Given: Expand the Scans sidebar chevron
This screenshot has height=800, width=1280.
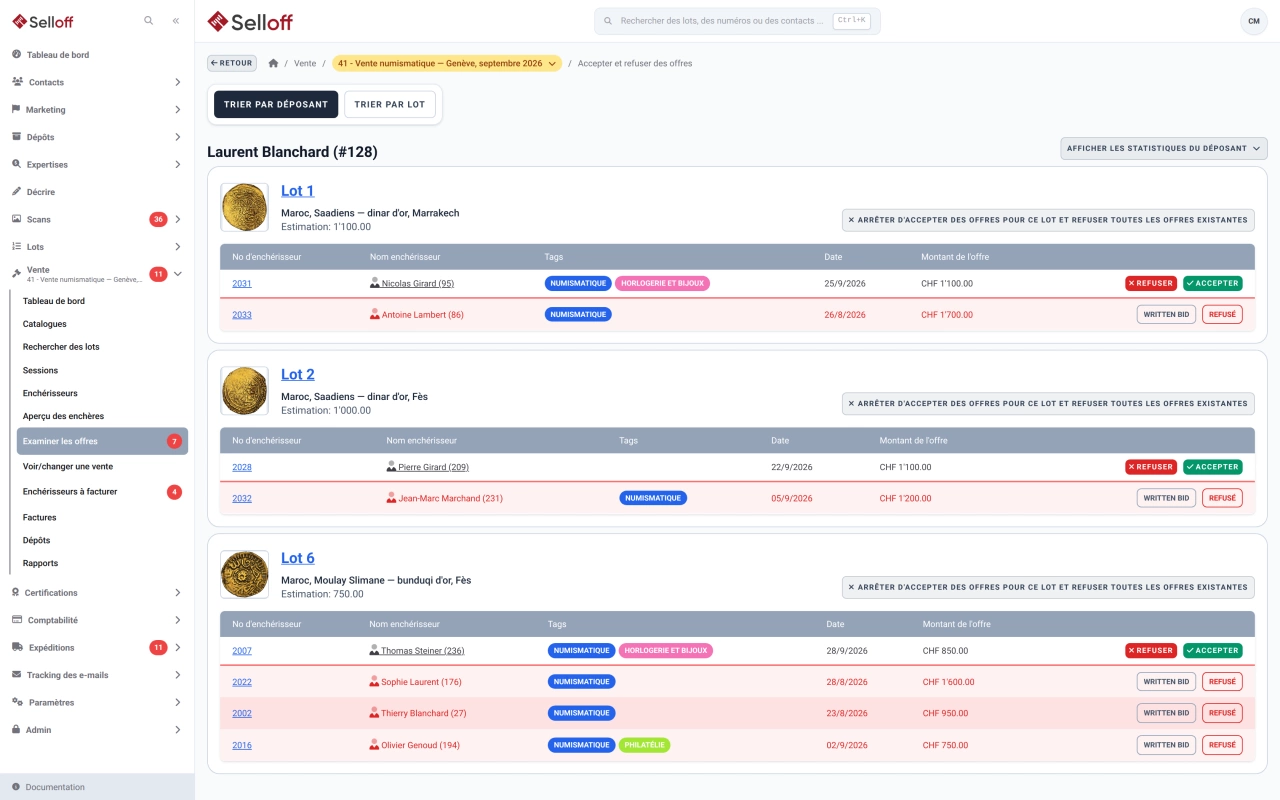Looking at the screenshot, I should pos(177,219).
